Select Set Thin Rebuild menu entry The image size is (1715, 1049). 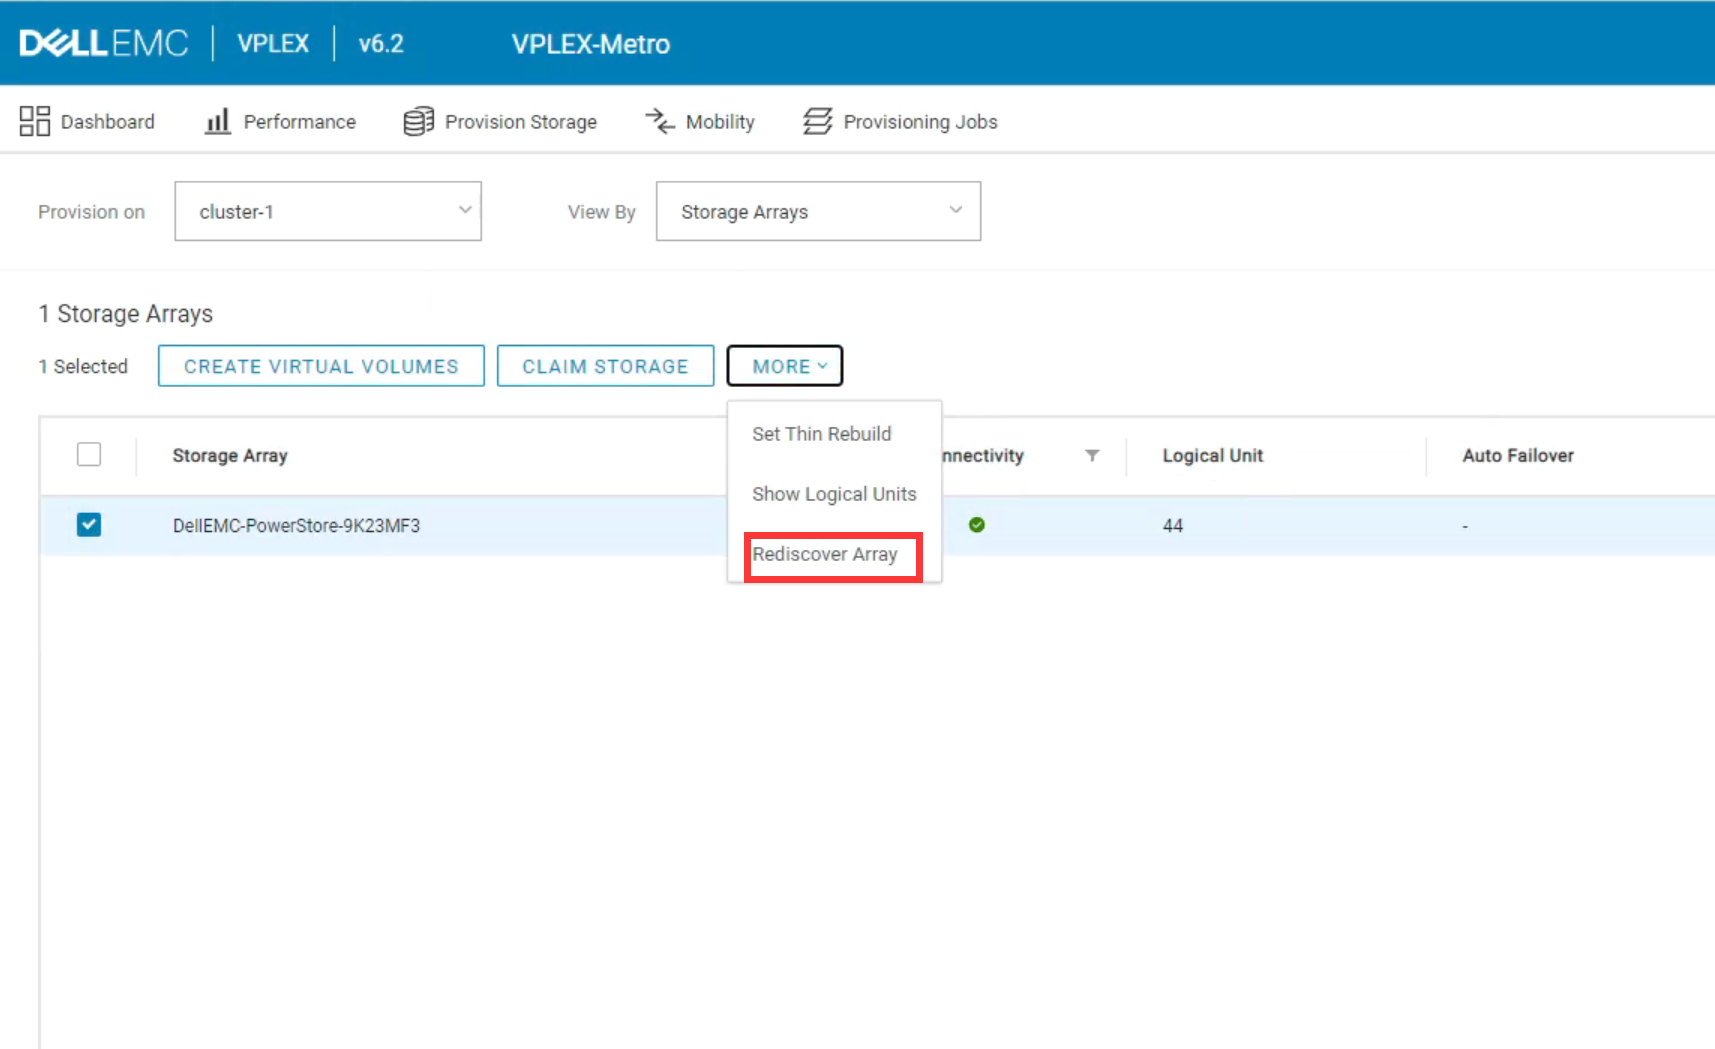(x=822, y=434)
